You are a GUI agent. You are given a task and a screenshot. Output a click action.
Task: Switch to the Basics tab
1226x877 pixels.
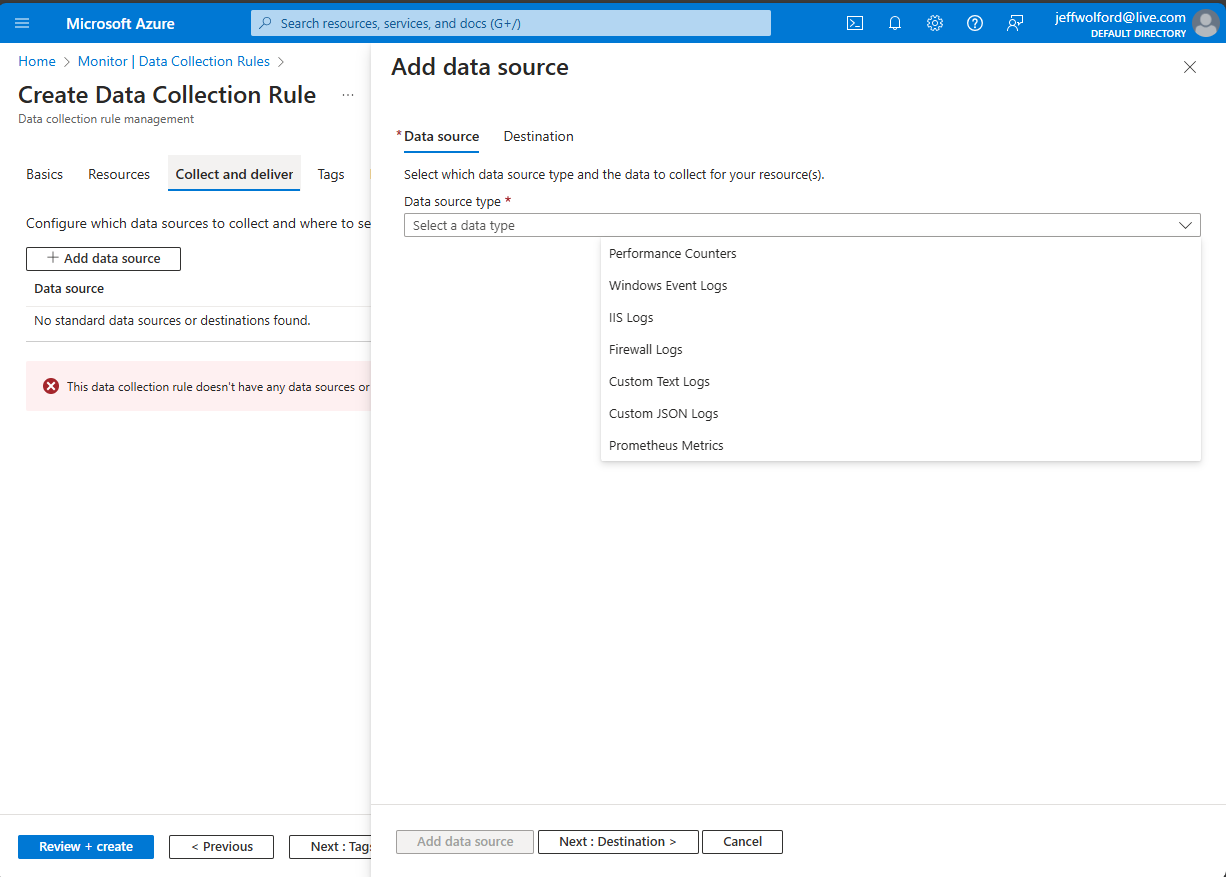[44, 173]
